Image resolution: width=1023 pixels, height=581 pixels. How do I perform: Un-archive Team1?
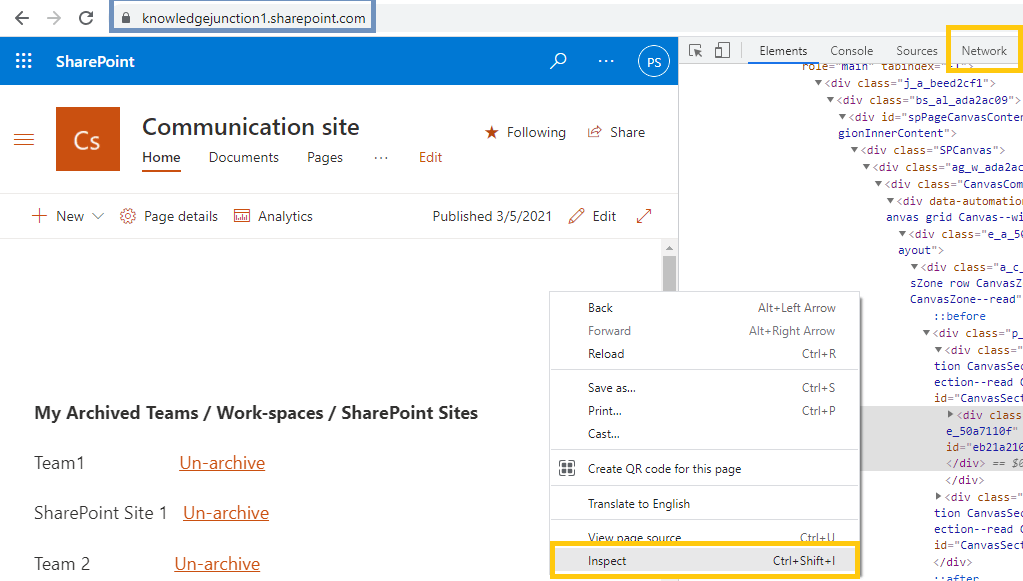(x=222, y=463)
